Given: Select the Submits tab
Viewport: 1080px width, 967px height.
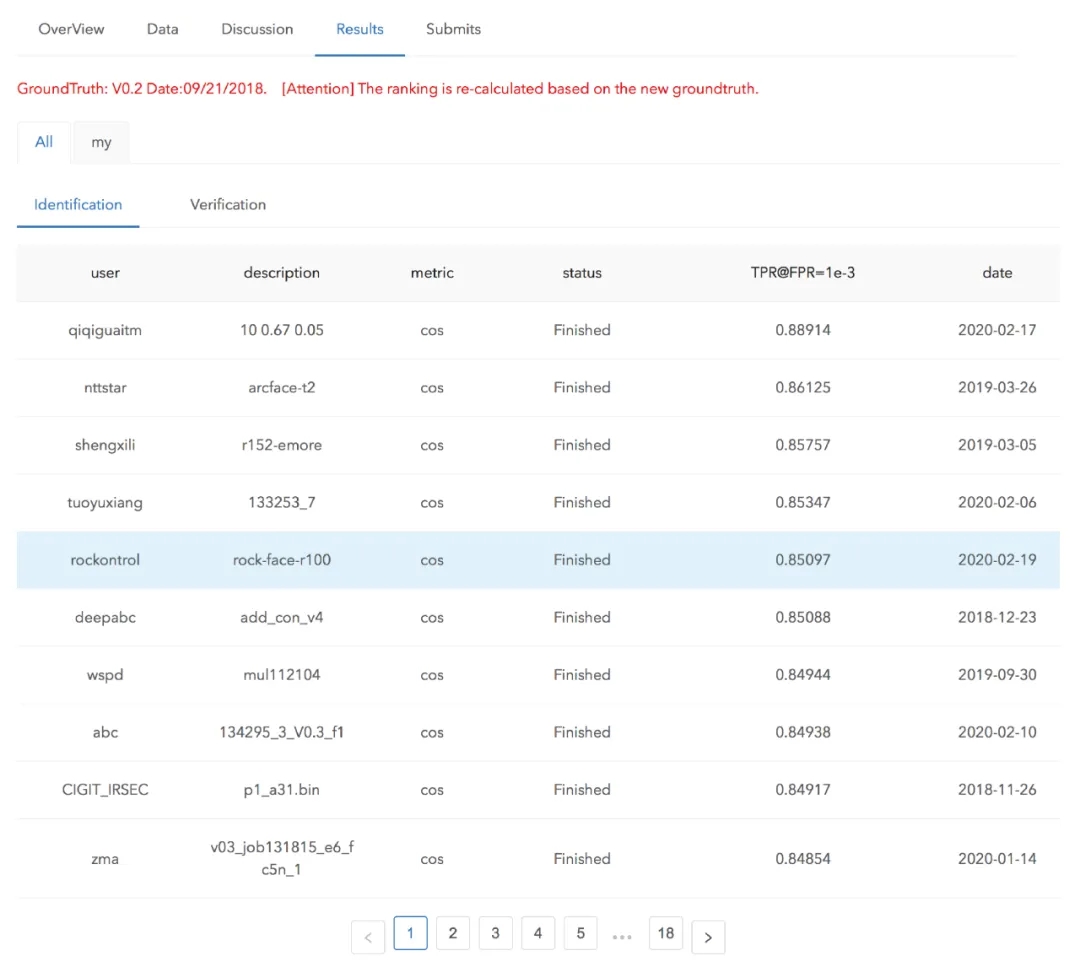Looking at the screenshot, I should click(x=453, y=29).
